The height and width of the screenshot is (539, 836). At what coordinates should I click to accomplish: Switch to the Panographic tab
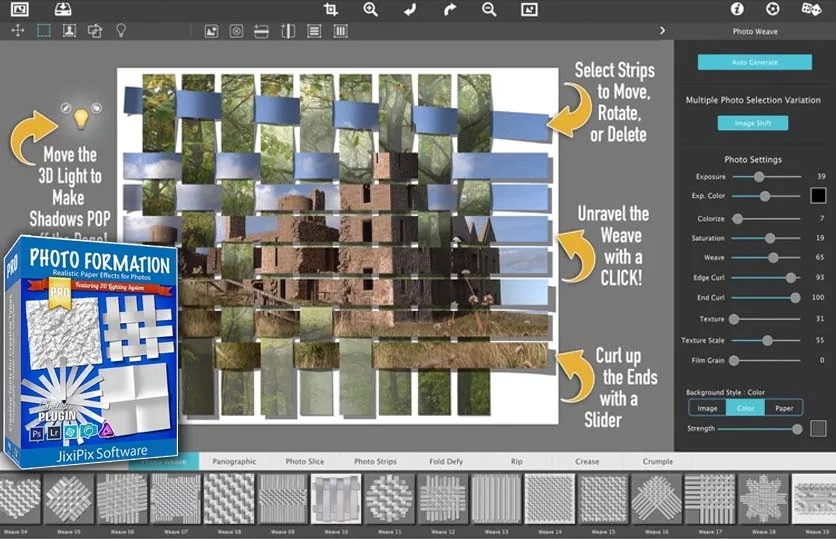pyautogui.click(x=234, y=462)
